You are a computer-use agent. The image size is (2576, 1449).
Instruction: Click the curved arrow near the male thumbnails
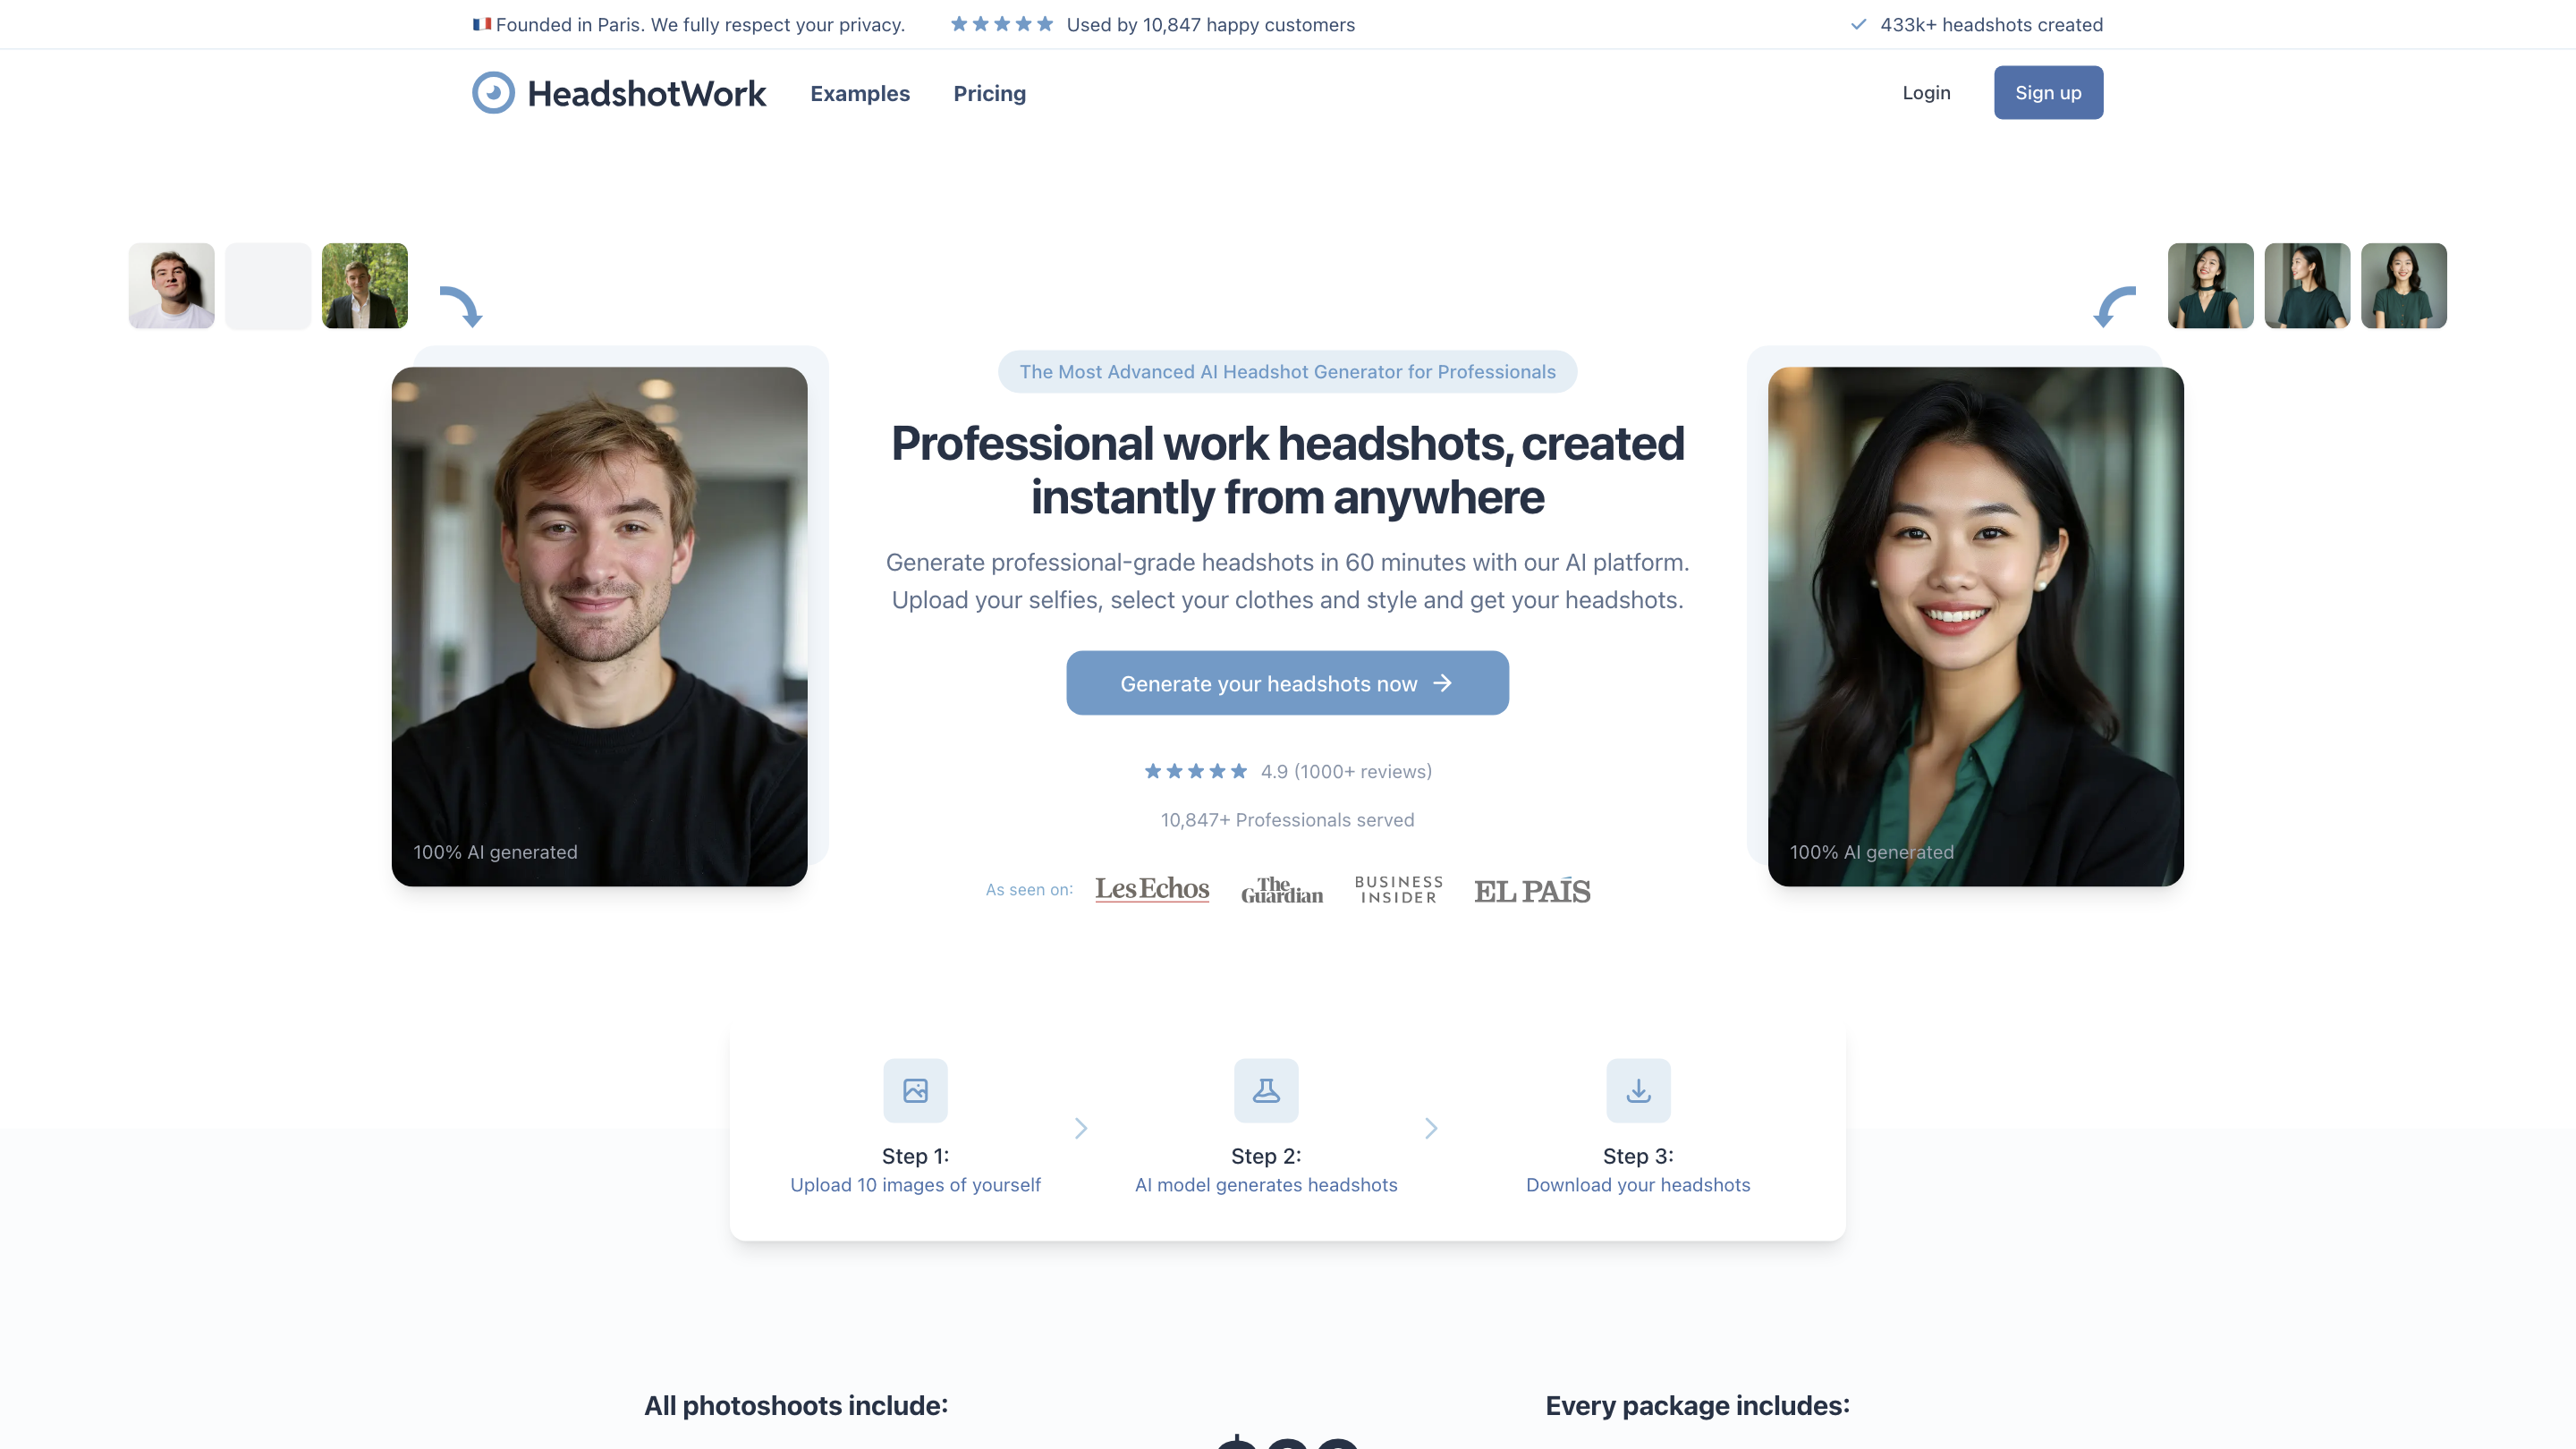[x=461, y=306]
